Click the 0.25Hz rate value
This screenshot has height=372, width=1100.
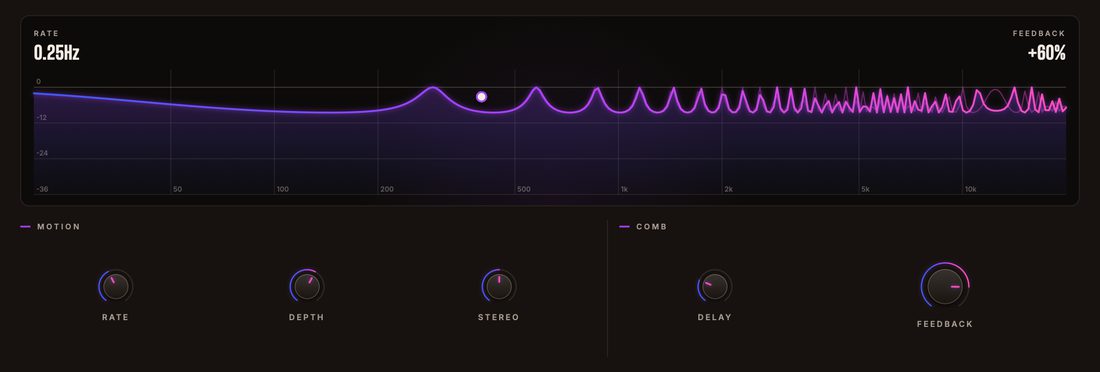click(56, 53)
